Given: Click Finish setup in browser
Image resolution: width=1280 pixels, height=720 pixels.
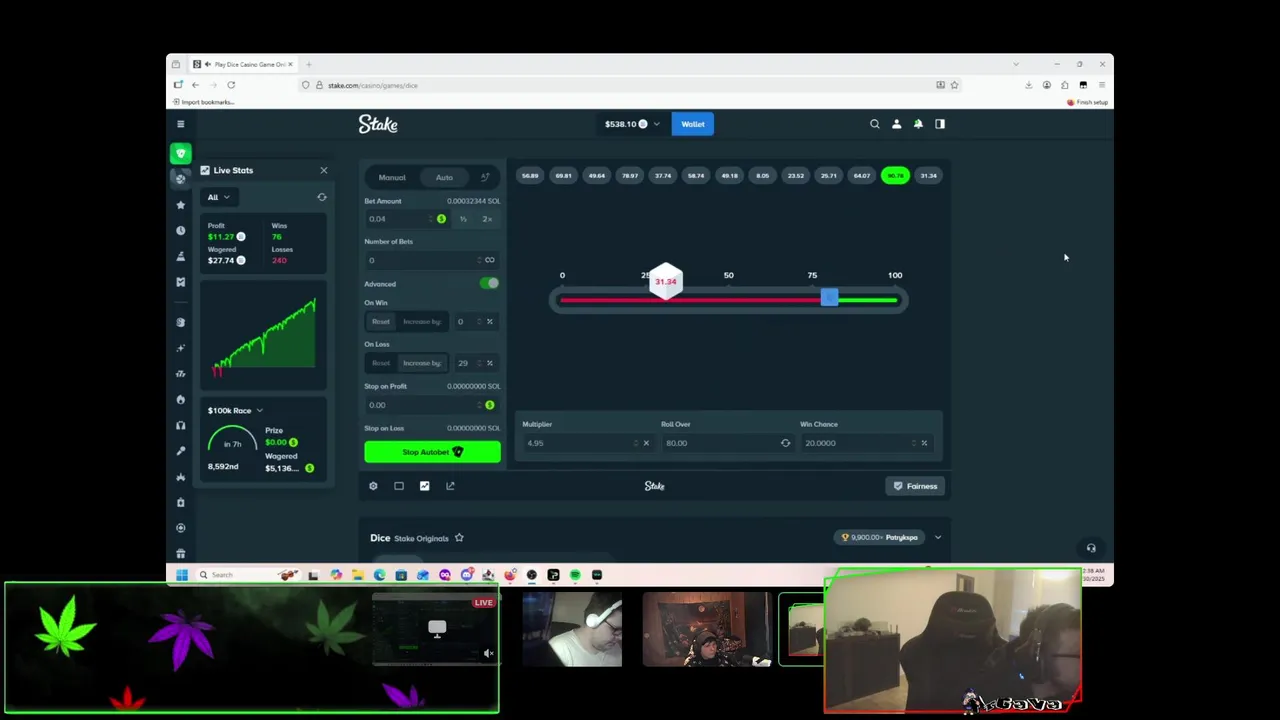Looking at the screenshot, I should [x=1088, y=102].
